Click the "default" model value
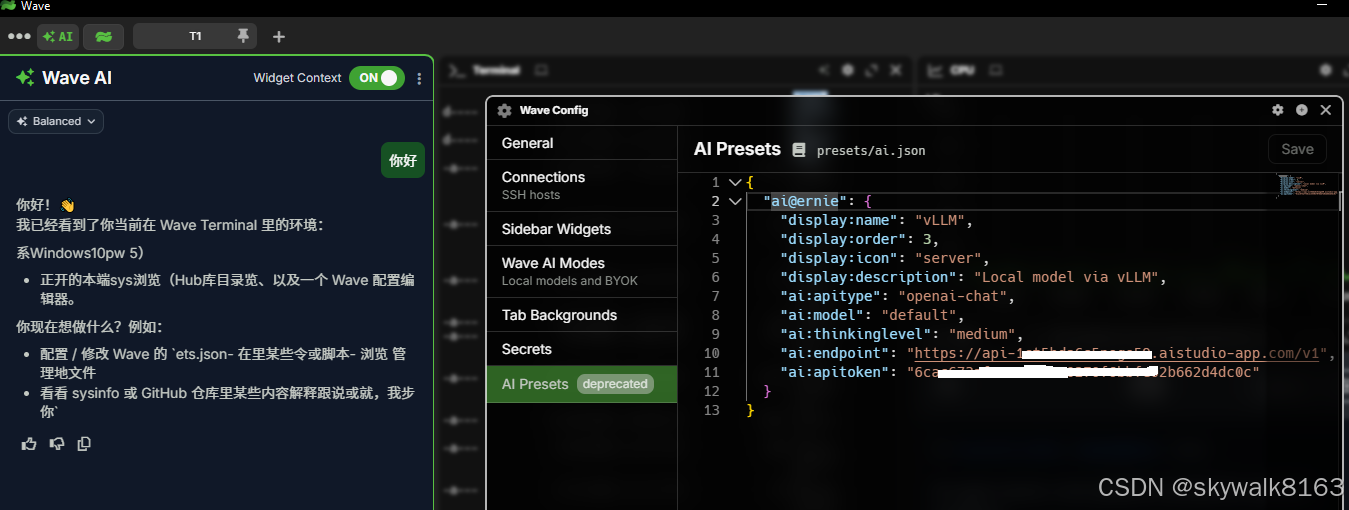This screenshot has width=1349, height=510. coord(918,315)
